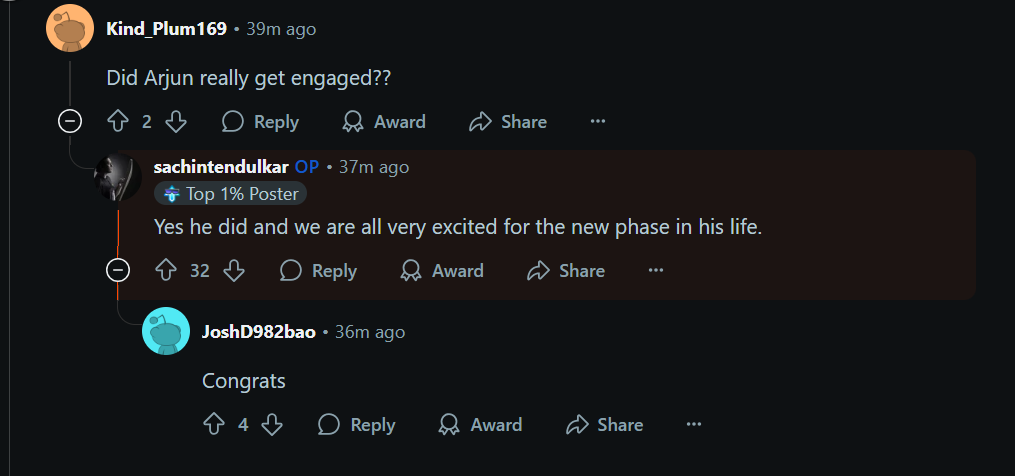Award sachintendulkar's reply
This screenshot has width=1015, height=476.
pyautogui.click(x=442, y=271)
